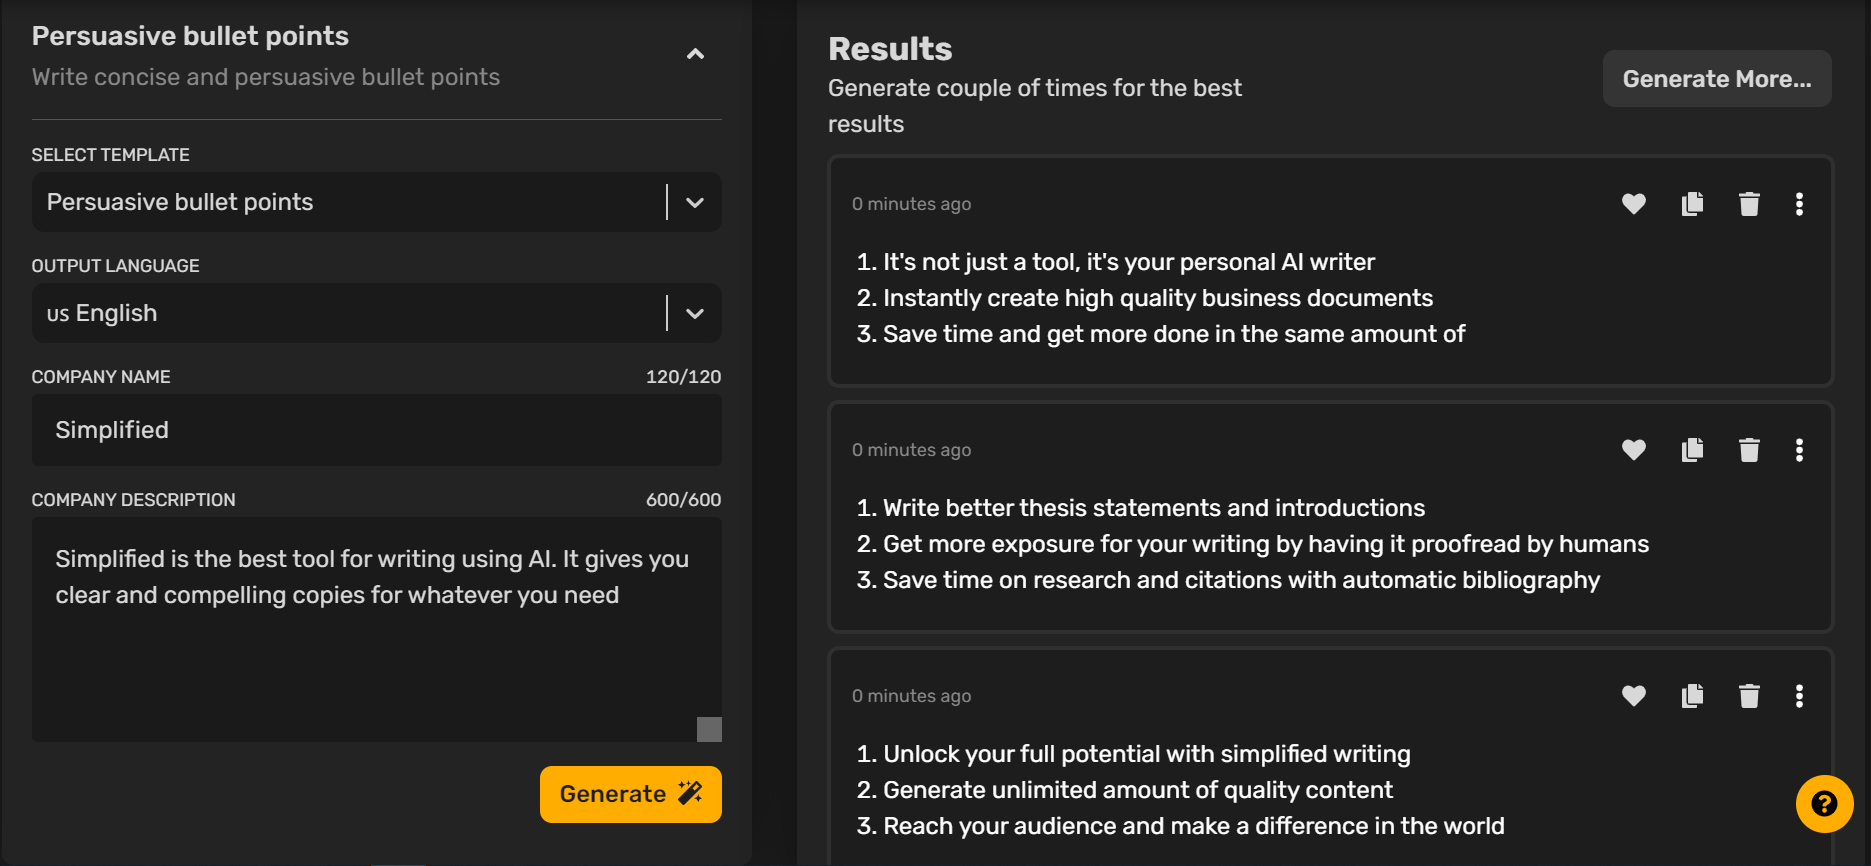Select text 'Write better thesis statements and introductions'

(x=1154, y=508)
